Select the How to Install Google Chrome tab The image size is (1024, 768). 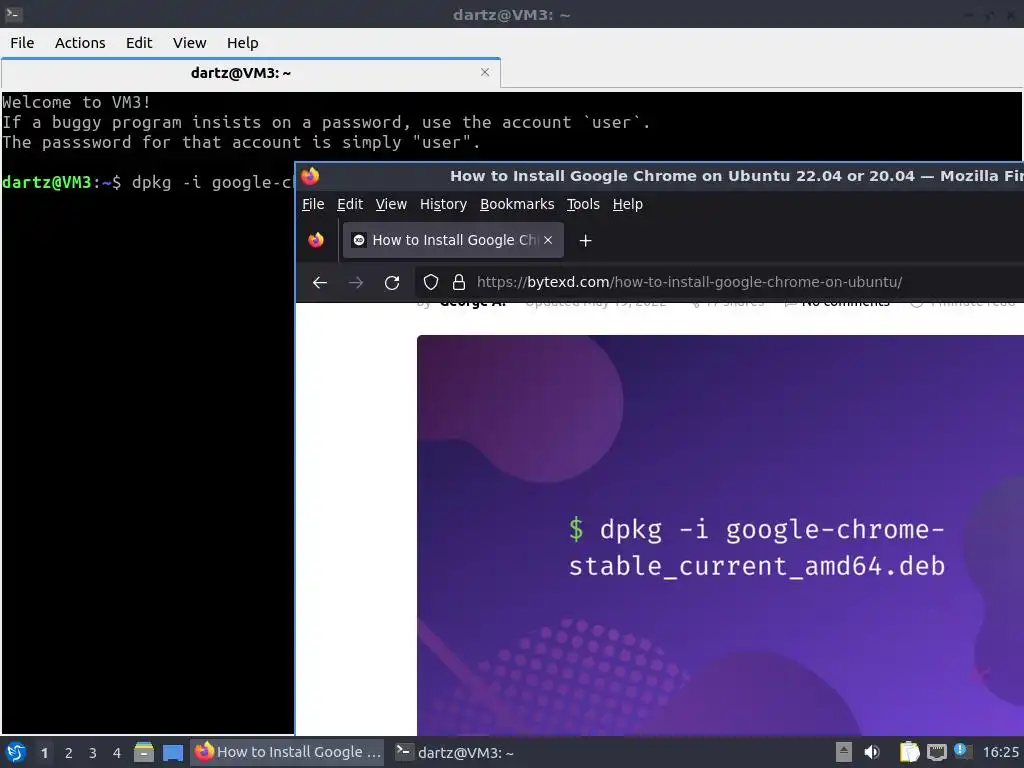453,240
